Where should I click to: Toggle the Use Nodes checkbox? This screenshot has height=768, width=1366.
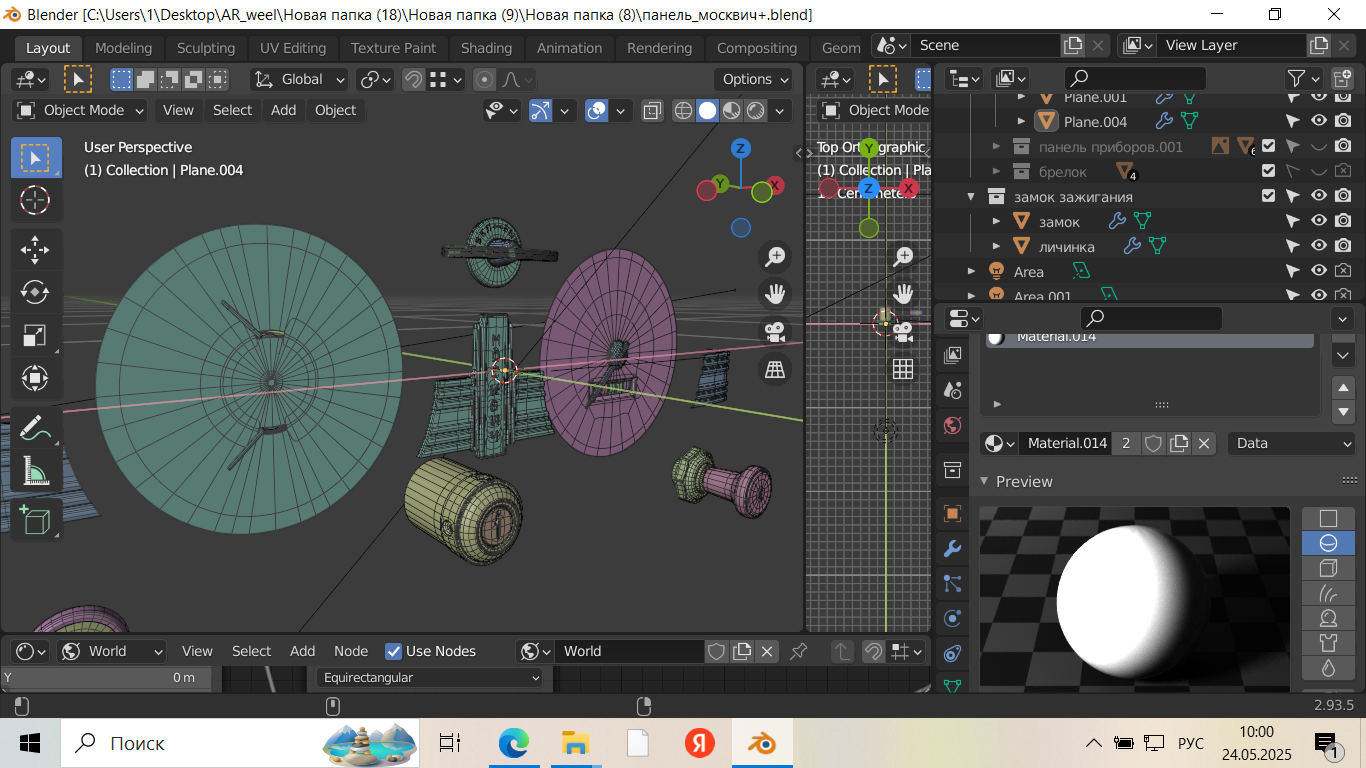pos(394,651)
